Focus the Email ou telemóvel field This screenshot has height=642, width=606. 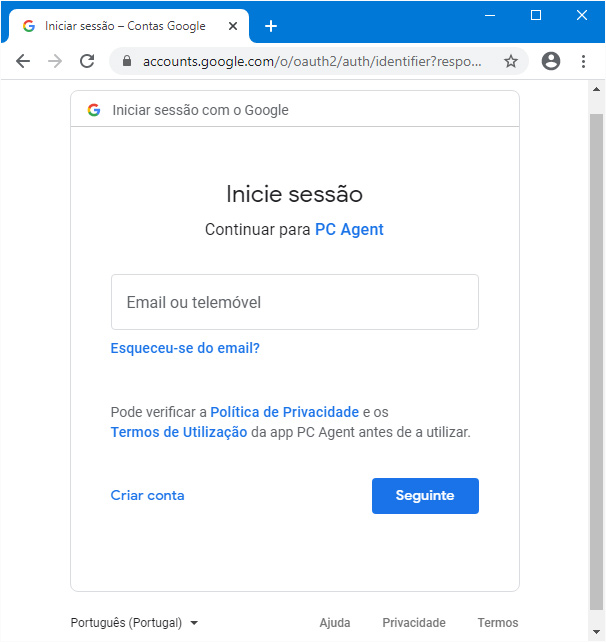click(x=295, y=302)
